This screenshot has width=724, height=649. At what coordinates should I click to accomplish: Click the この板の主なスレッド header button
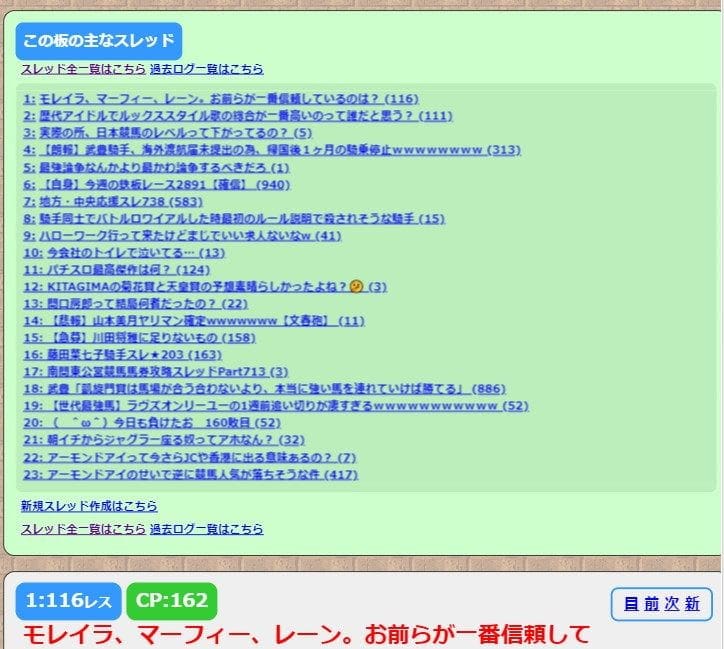(x=98, y=41)
